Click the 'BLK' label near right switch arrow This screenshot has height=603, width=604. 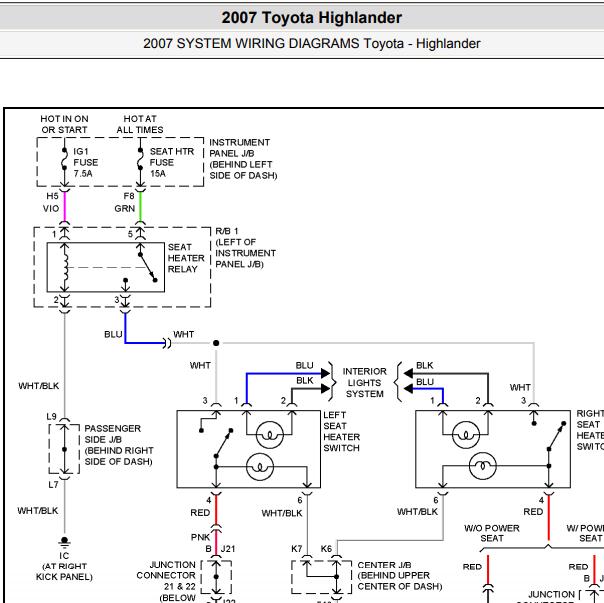click(425, 365)
